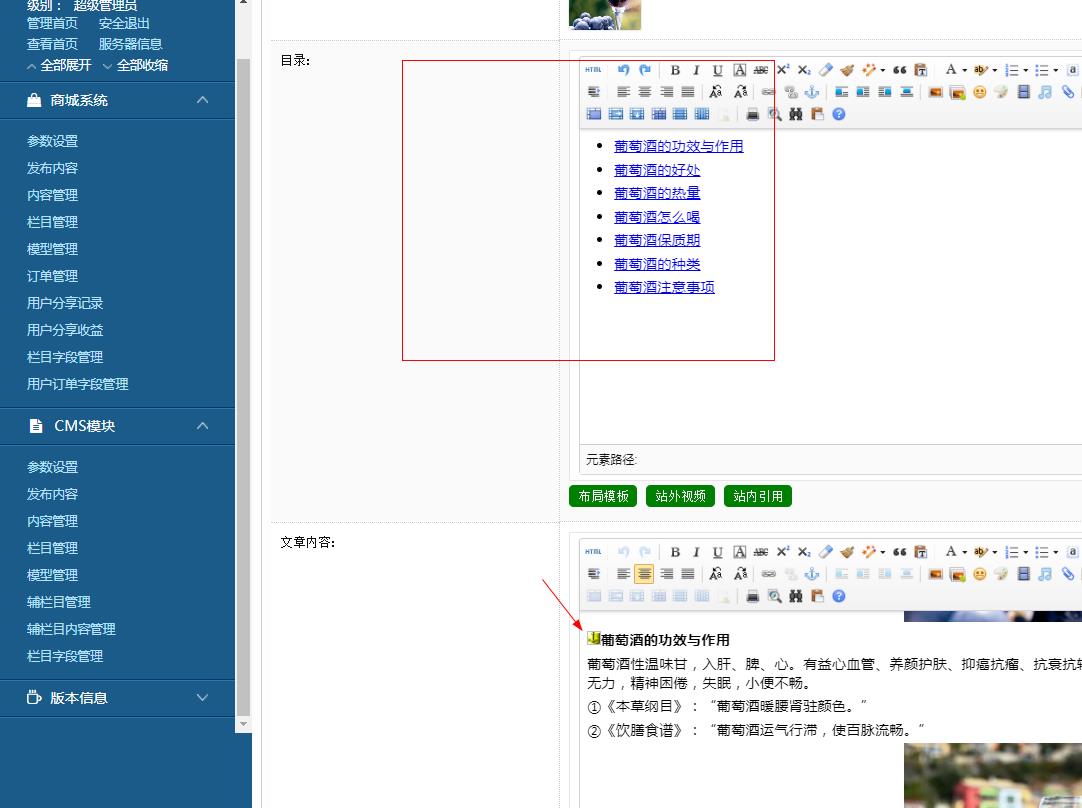This screenshot has height=808, width=1082.
Task: Expand the 版本信息 sidebar section
Action: [203, 698]
